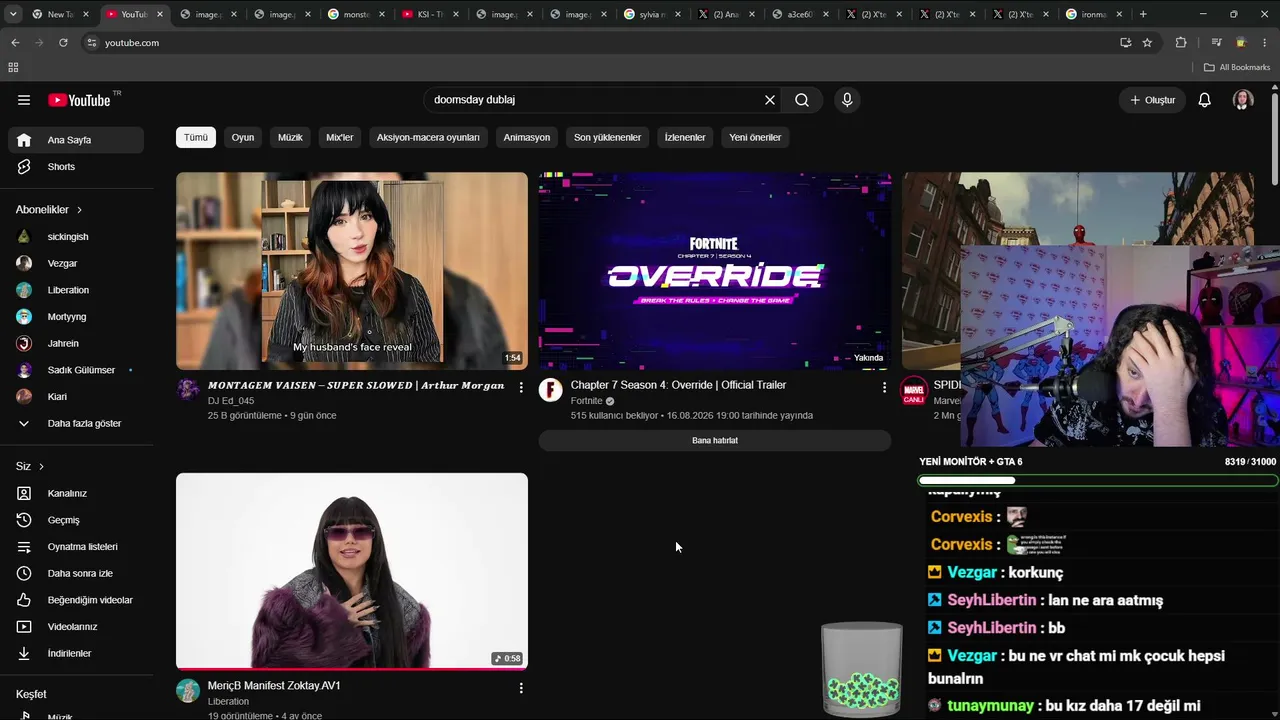
Task: Select the Mix'ler filter chip
Action: [340, 137]
